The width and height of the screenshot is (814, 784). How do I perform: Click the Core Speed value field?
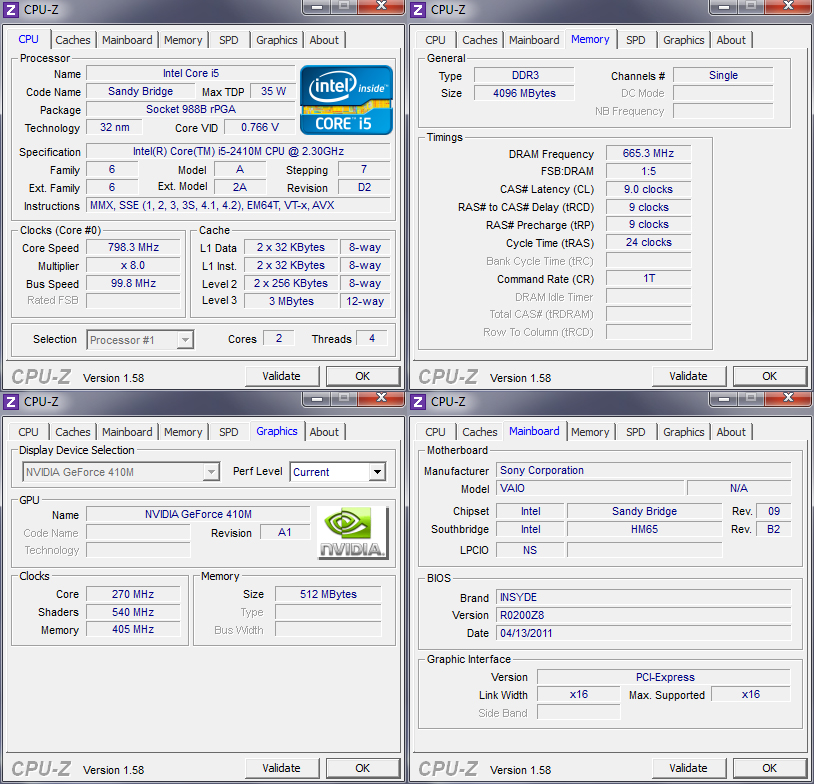coord(132,248)
